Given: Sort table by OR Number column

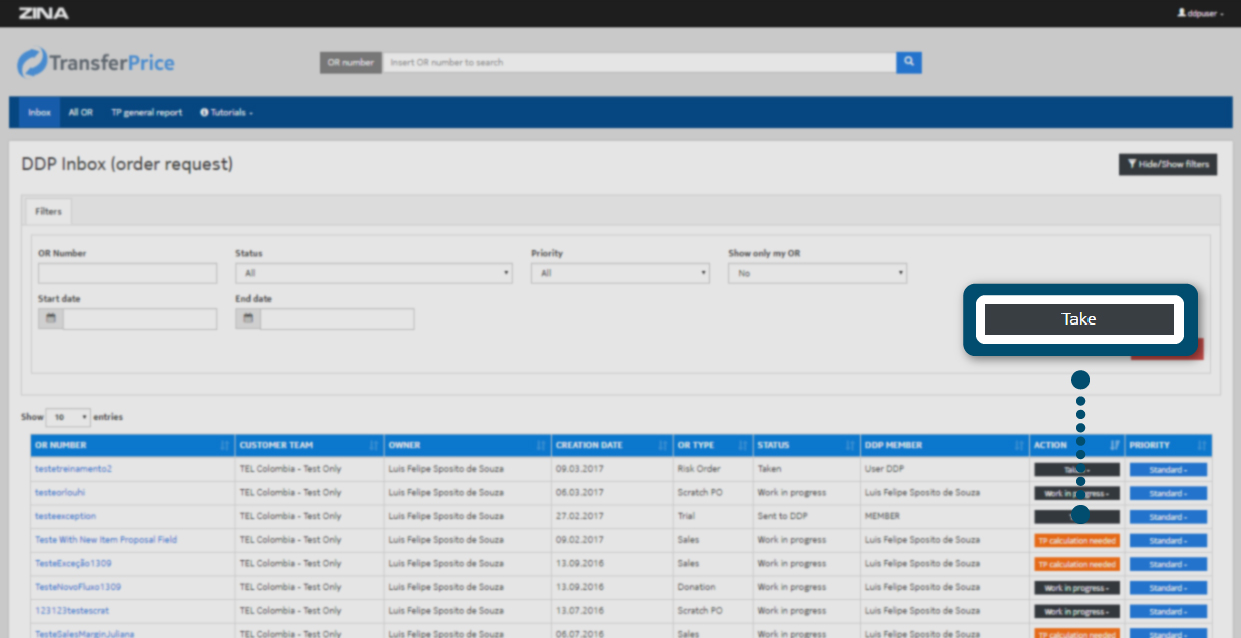Looking at the screenshot, I should [x=133, y=445].
